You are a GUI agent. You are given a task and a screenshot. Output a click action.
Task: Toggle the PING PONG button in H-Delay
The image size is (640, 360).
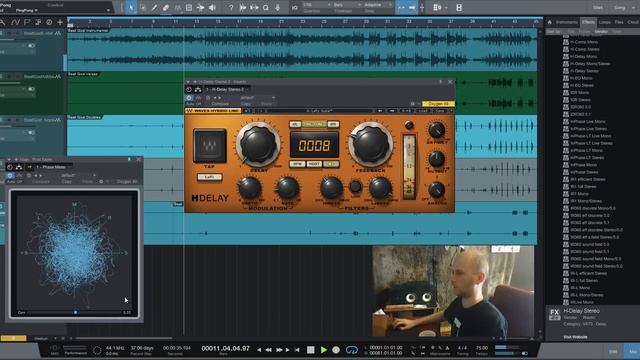point(314,124)
